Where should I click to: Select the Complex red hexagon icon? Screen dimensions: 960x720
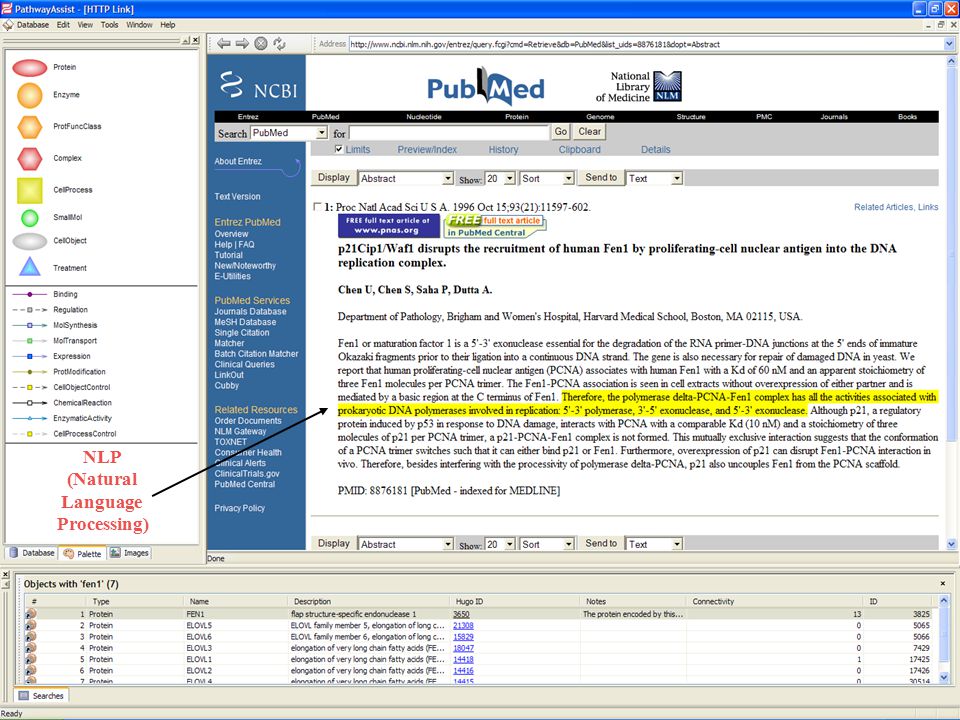(29, 159)
